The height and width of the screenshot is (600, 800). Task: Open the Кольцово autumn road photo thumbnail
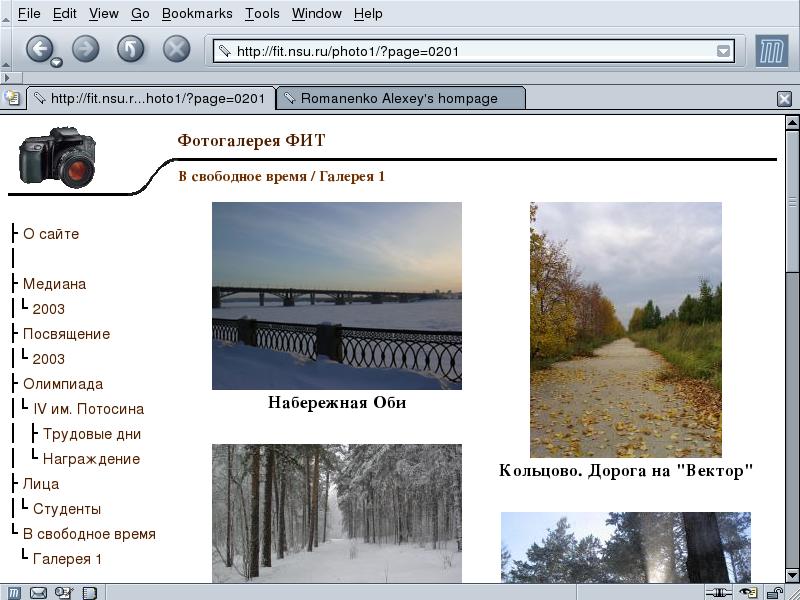click(x=626, y=330)
